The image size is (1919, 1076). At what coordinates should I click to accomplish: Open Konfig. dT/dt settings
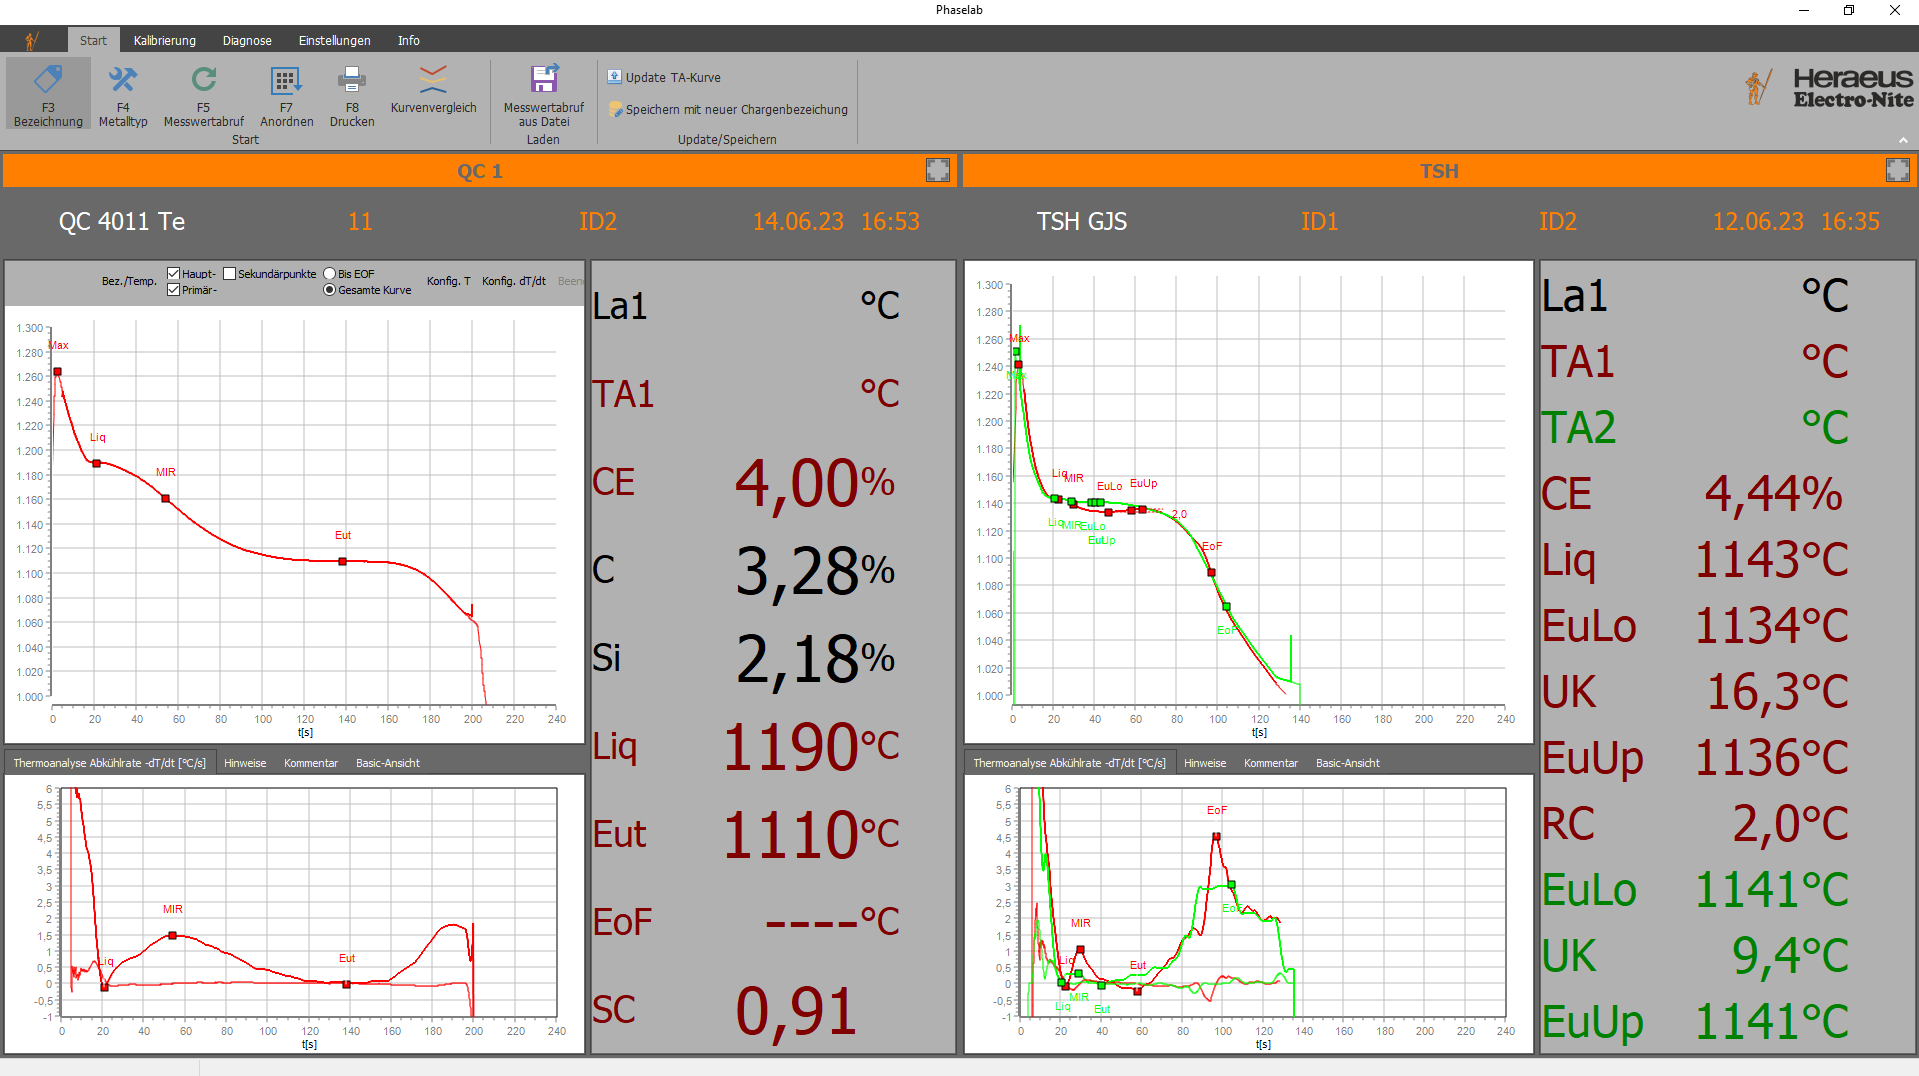click(x=513, y=281)
